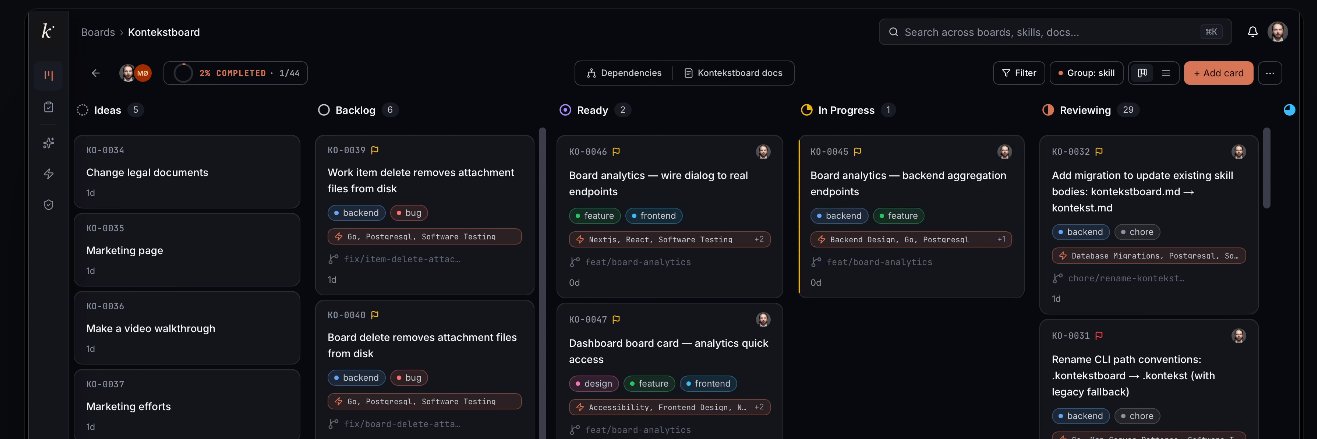Viewport: 1317px width, 439px height.
Task: Click the Reviewing column scrollbar
Action: [1266, 168]
